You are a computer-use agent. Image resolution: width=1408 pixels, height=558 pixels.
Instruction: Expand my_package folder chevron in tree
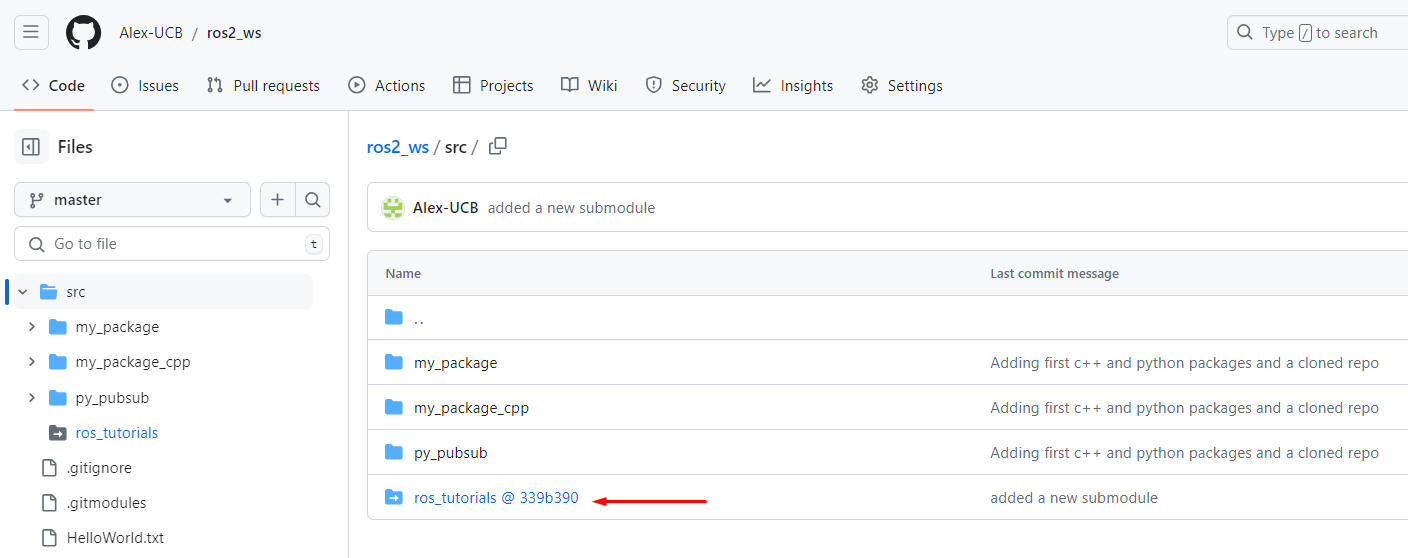click(x=32, y=327)
